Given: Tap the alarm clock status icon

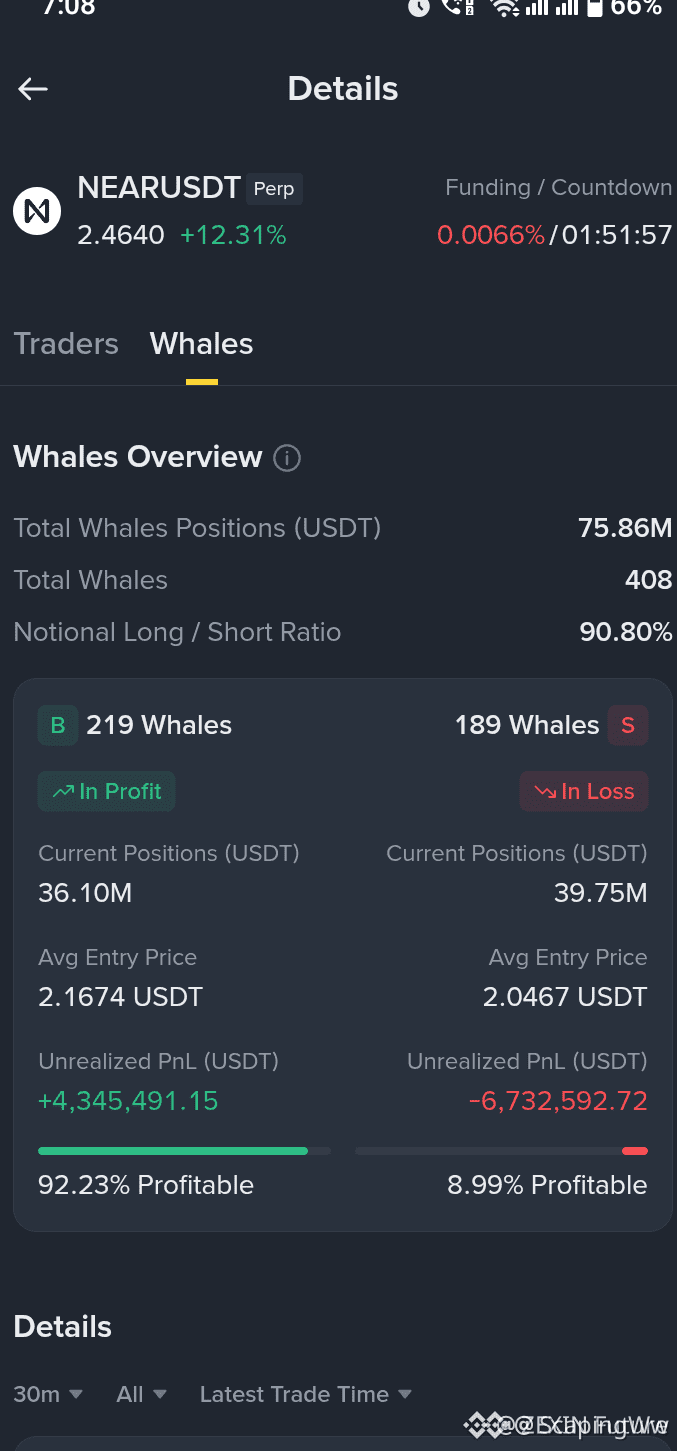Looking at the screenshot, I should pyautogui.click(x=419, y=8).
